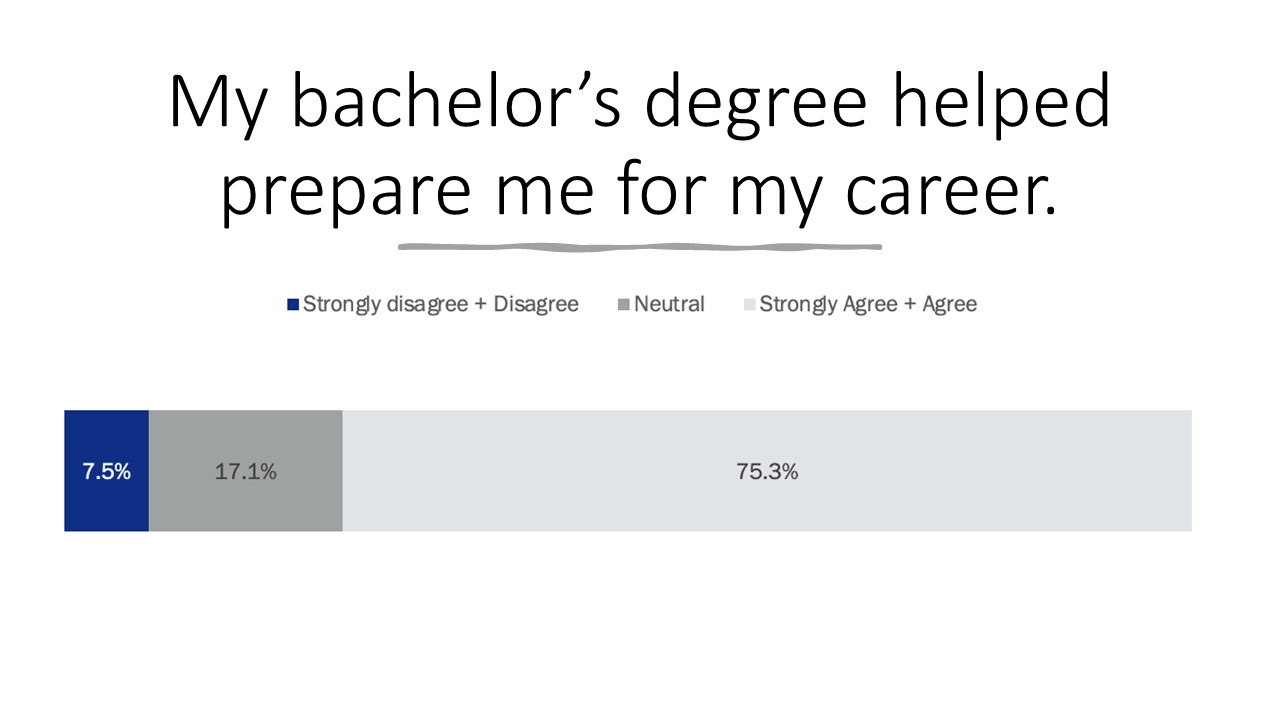The height and width of the screenshot is (720, 1280).
Task: Click the light gray Agree legend swatch
Action: tap(749, 305)
